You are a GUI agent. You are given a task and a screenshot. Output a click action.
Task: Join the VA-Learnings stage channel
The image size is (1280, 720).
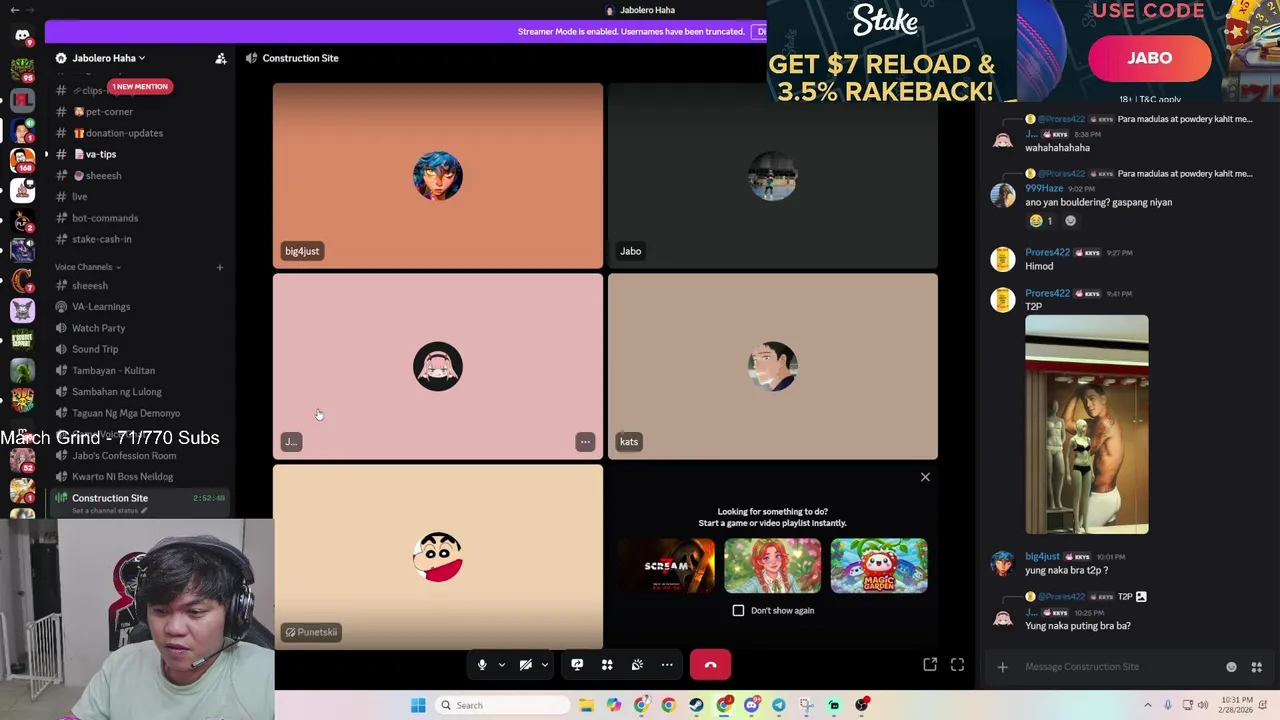[x=100, y=307]
